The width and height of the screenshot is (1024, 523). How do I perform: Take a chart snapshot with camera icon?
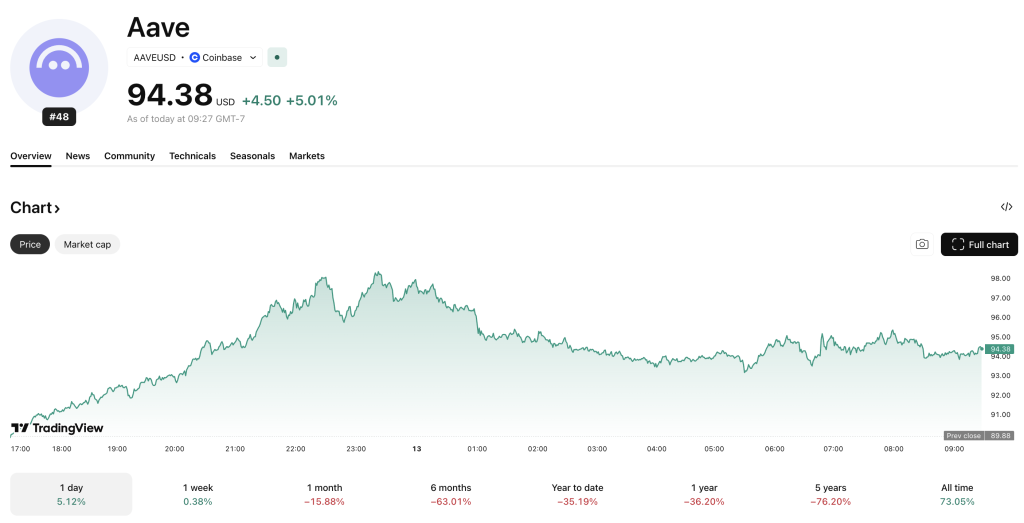tap(921, 244)
